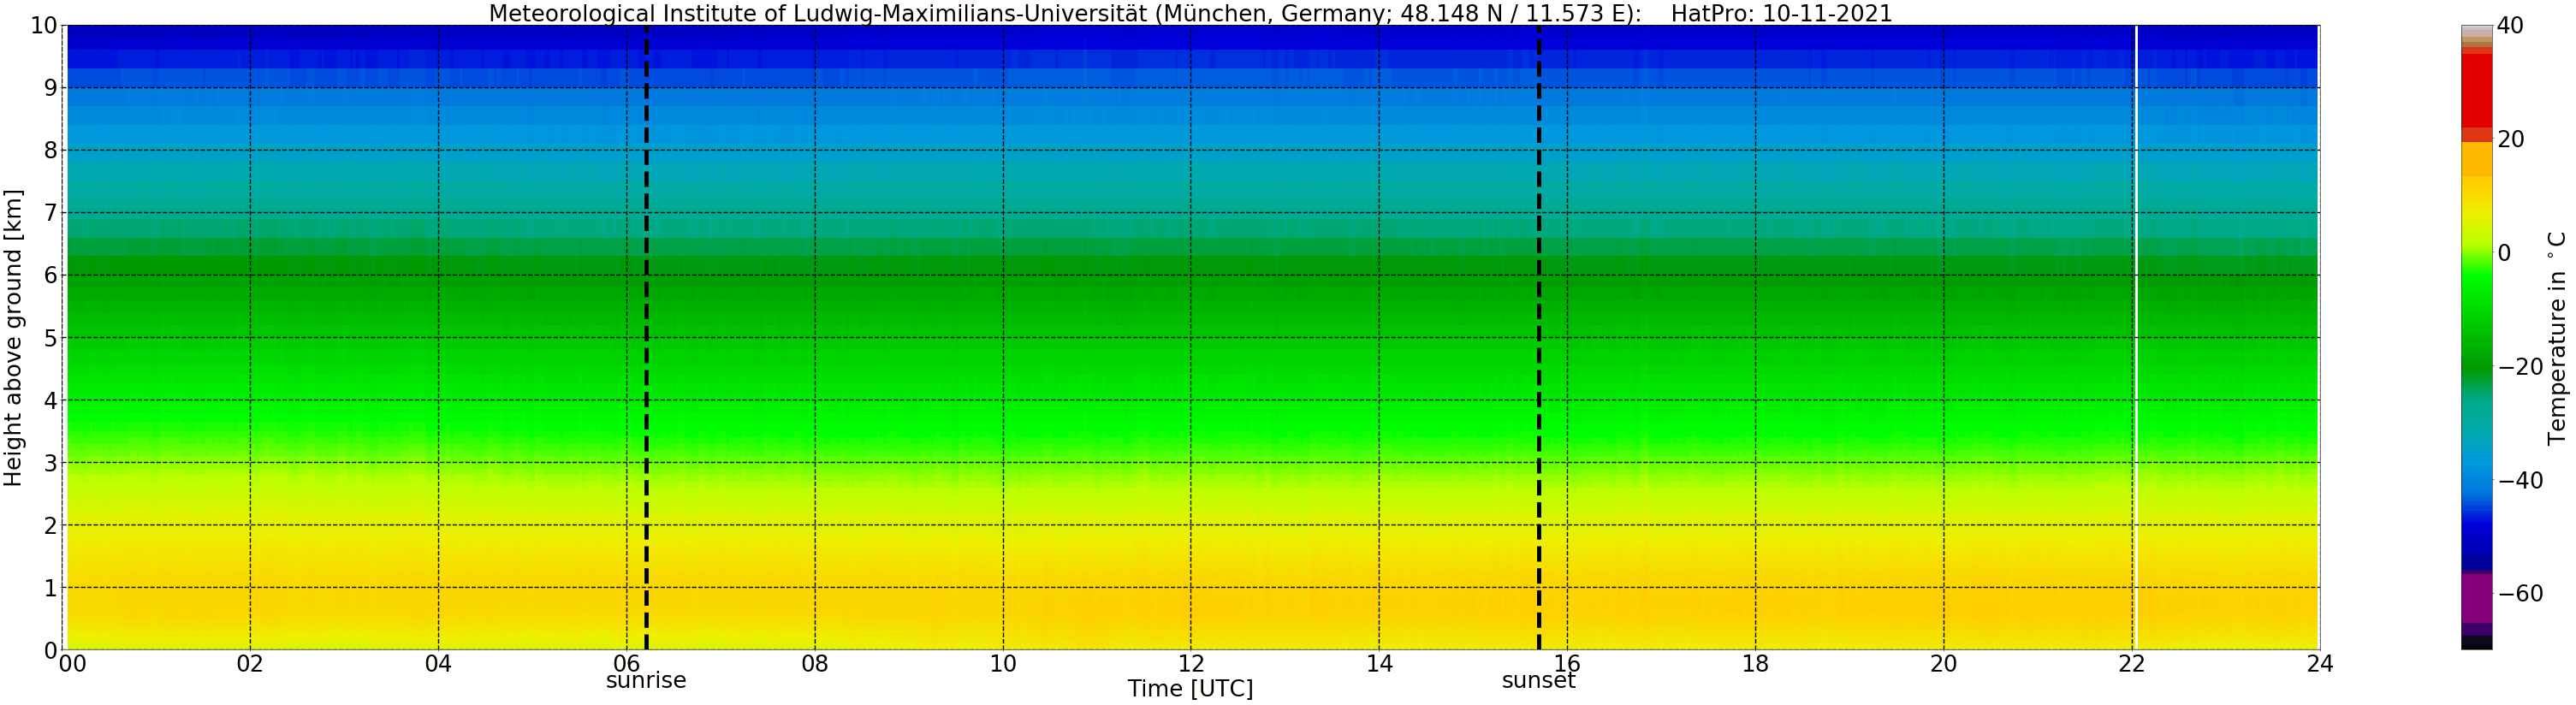Image resolution: width=2576 pixels, height=705 pixels.
Task: Click the '10' time axis tick label
Action: click(x=1003, y=664)
